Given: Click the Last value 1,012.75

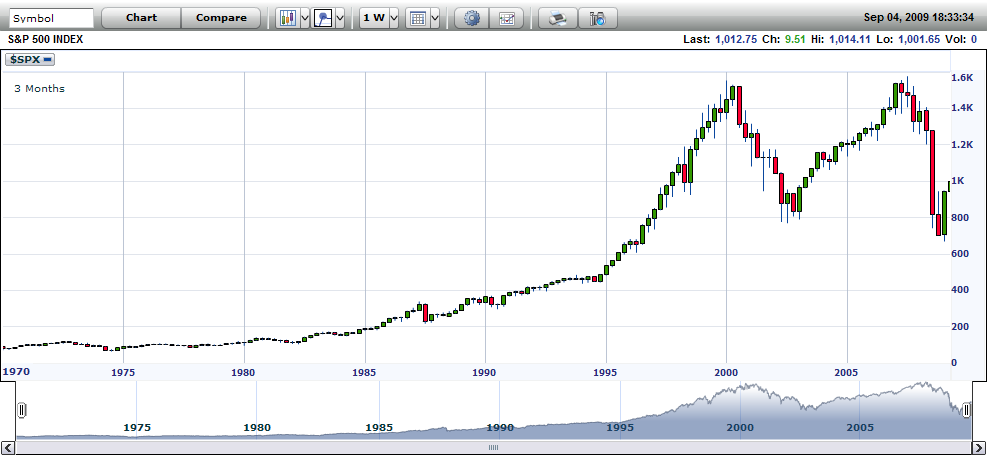Looking at the screenshot, I should coord(736,40).
